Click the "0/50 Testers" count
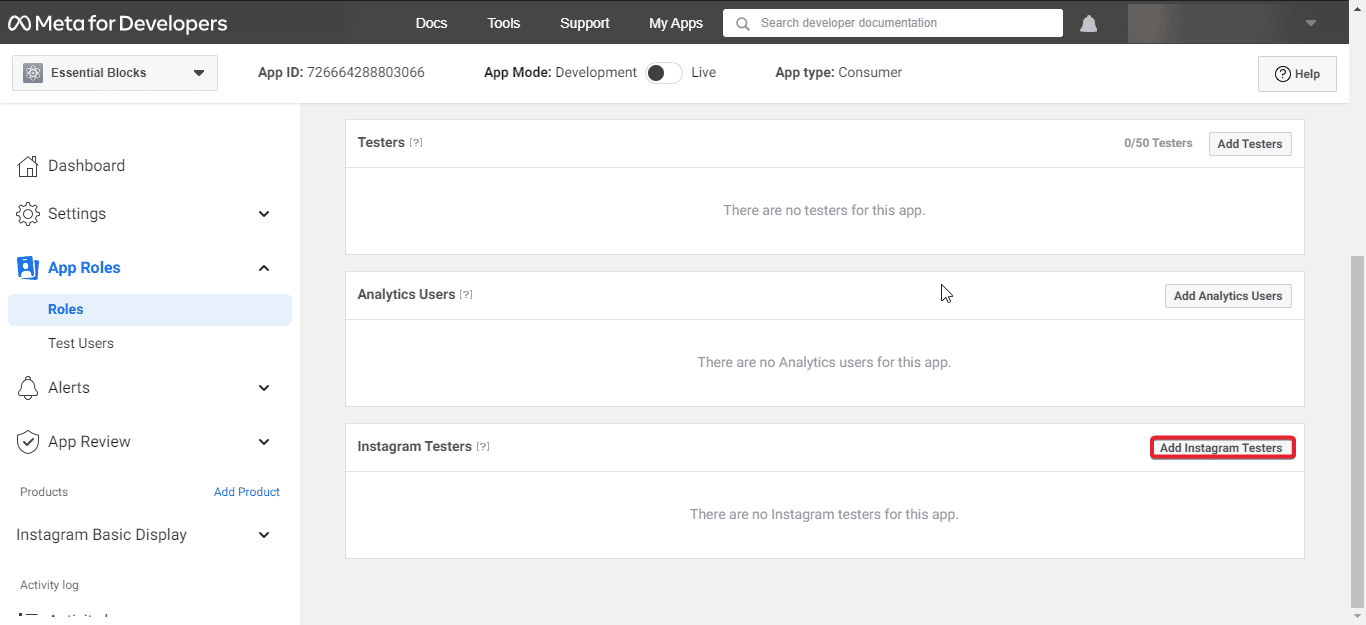Screen dimensions: 1366x625 [1158, 143]
